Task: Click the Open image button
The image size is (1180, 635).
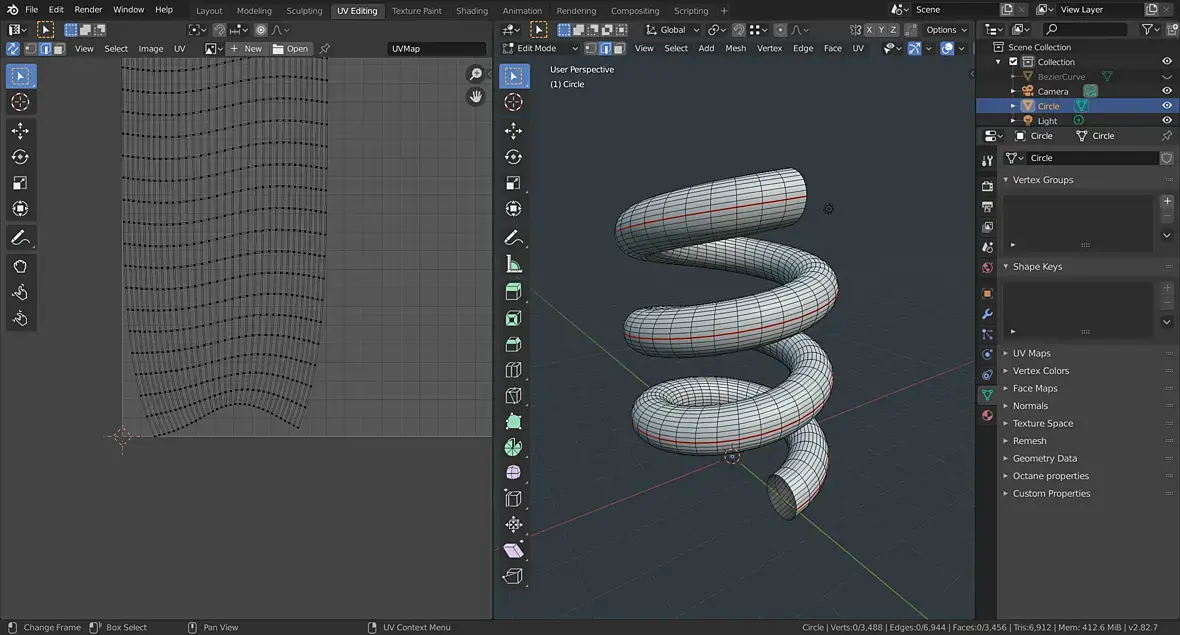Action: 291,48
